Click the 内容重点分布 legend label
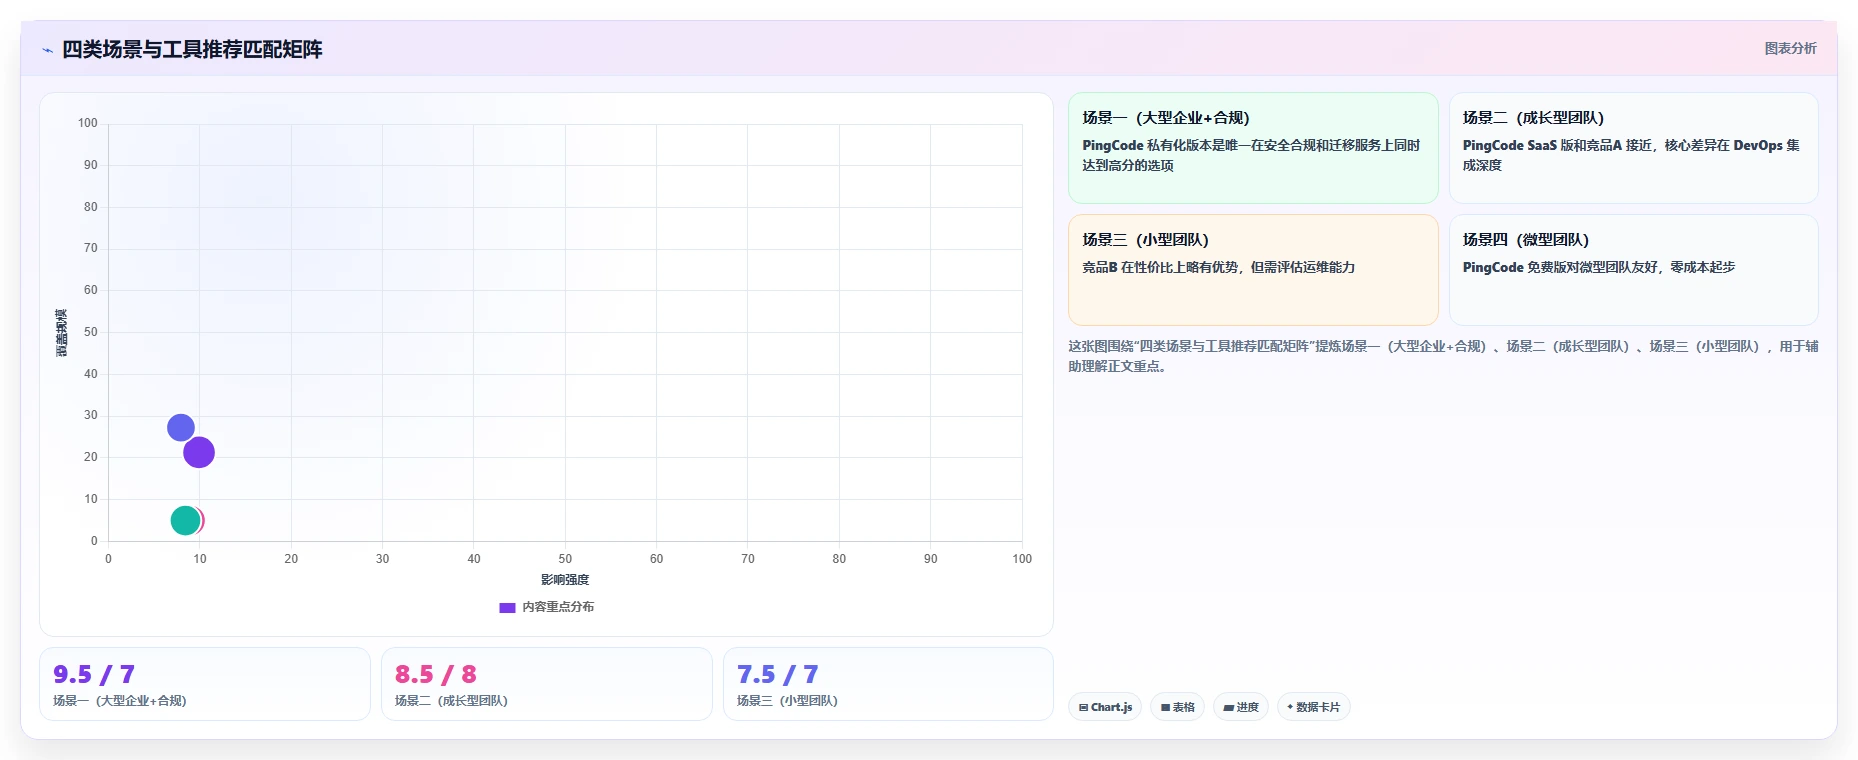Screen dimensions: 1858x760 tap(558, 607)
